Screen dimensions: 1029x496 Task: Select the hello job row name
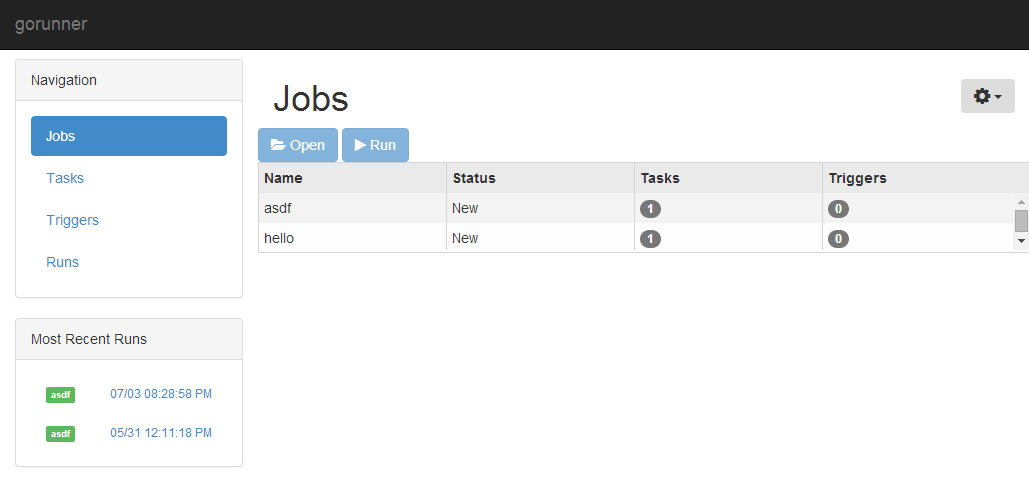click(x=279, y=238)
